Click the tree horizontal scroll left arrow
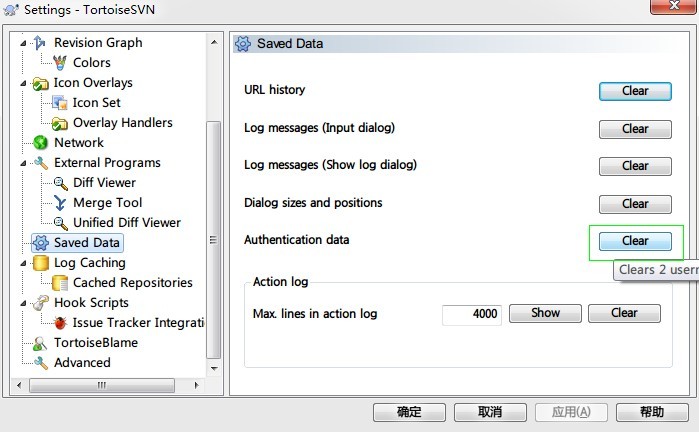Image resolution: width=699 pixels, height=432 pixels. tap(19, 385)
